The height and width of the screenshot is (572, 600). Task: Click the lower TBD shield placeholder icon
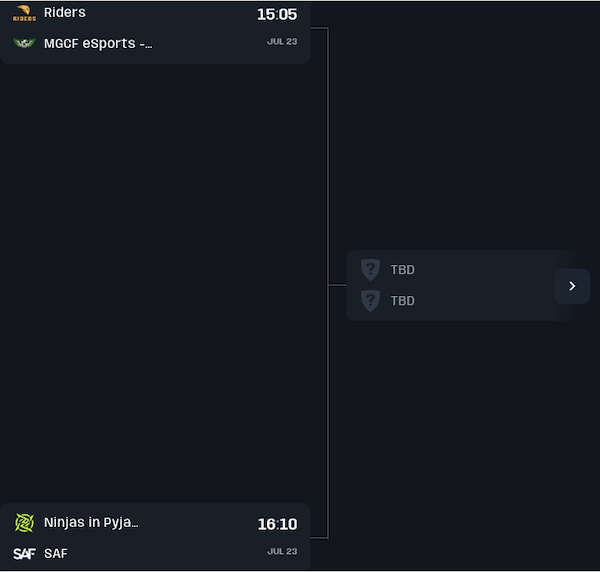pos(370,300)
